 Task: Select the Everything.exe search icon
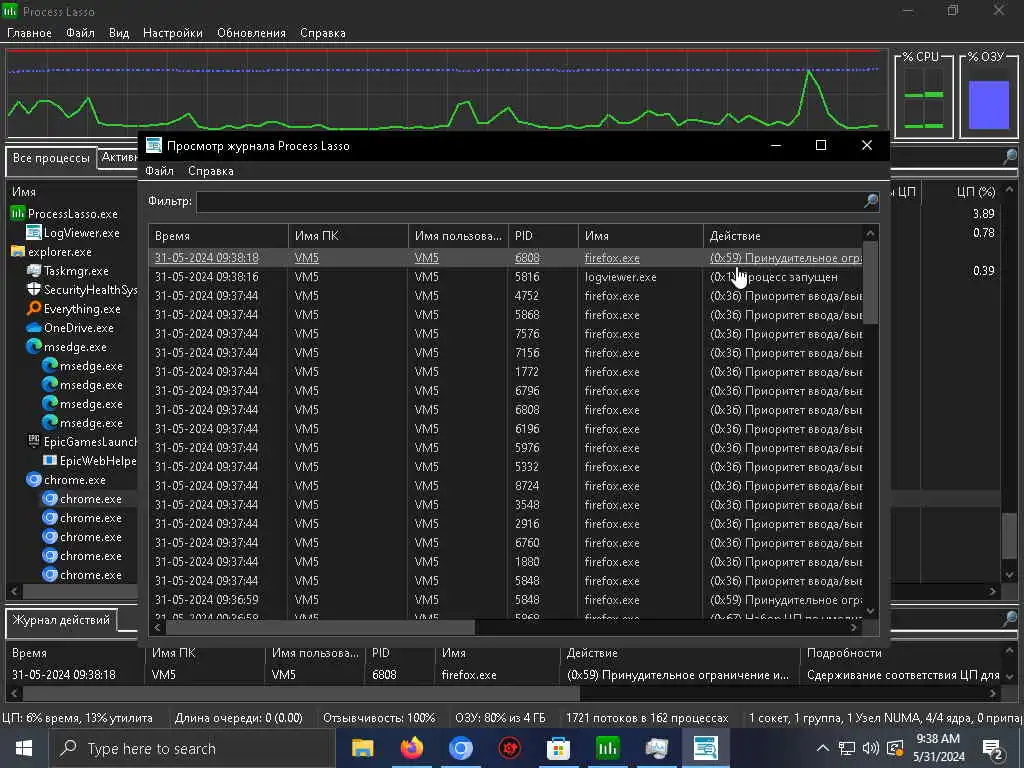[x=33, y=308]
